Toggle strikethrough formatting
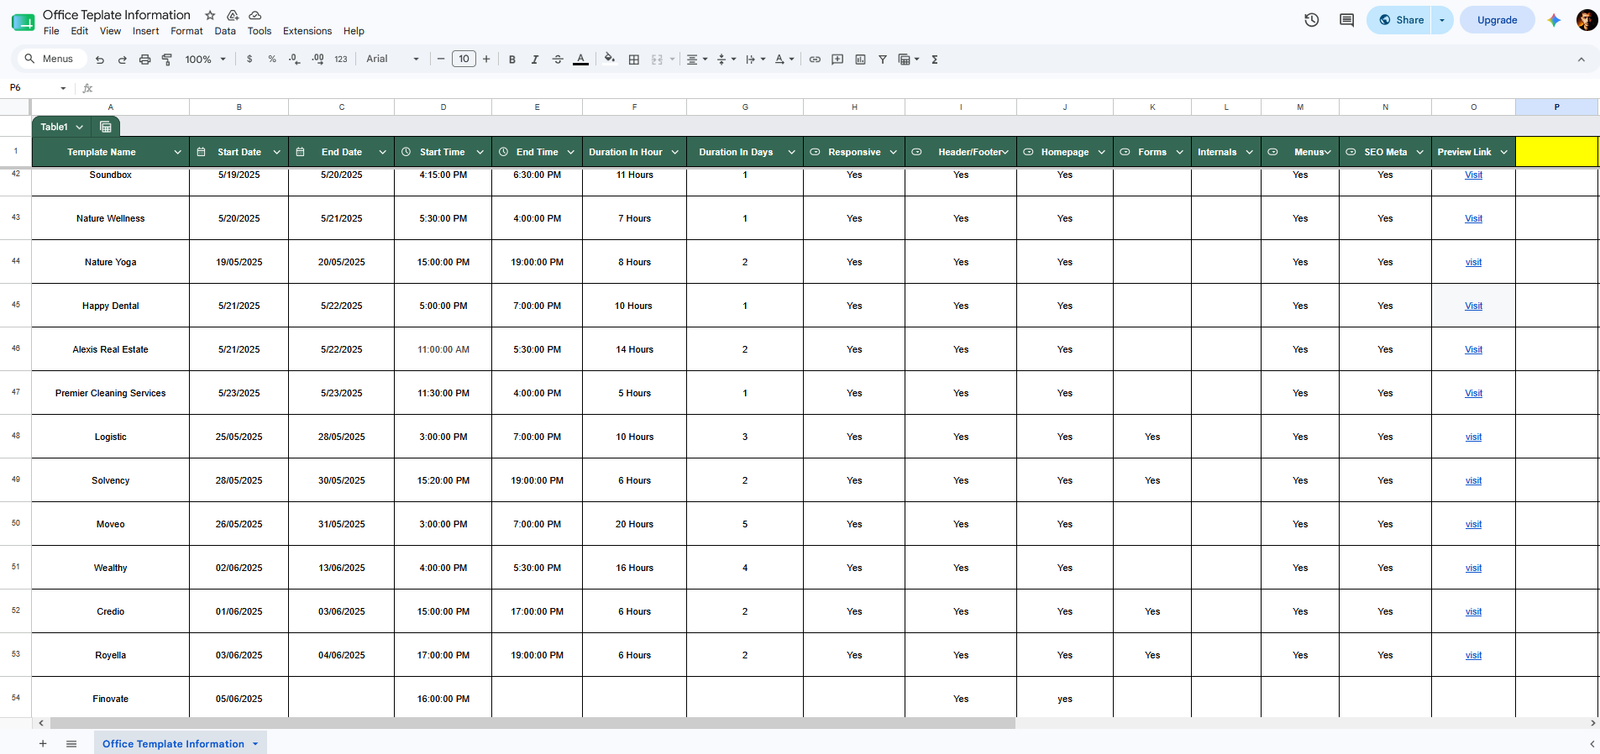Image resolution: width=1600 pixels, height=754 pixels. coord(558,59)
